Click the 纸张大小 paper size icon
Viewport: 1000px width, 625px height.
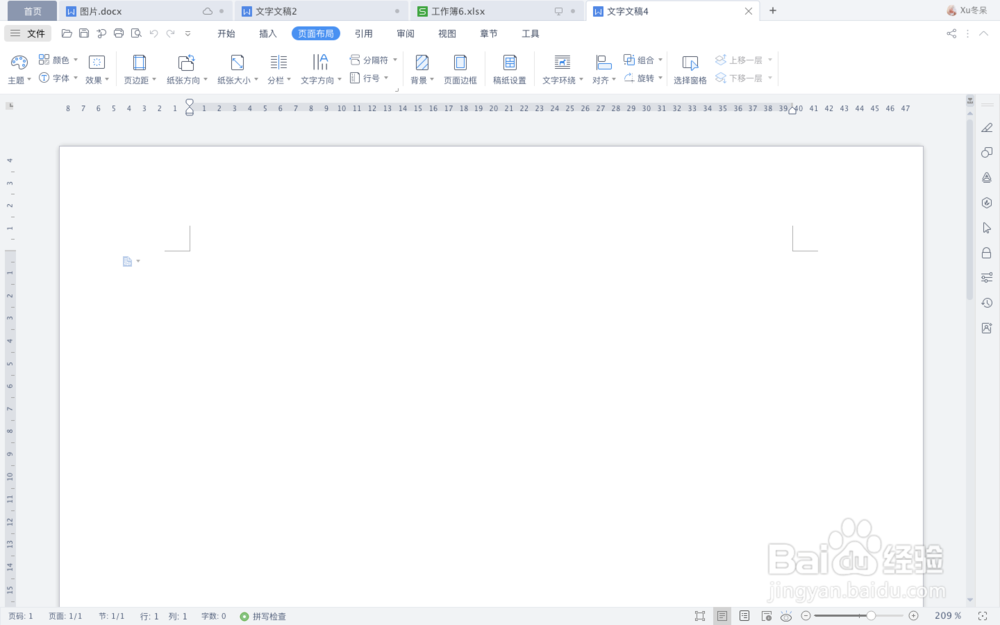coord(237,62)
